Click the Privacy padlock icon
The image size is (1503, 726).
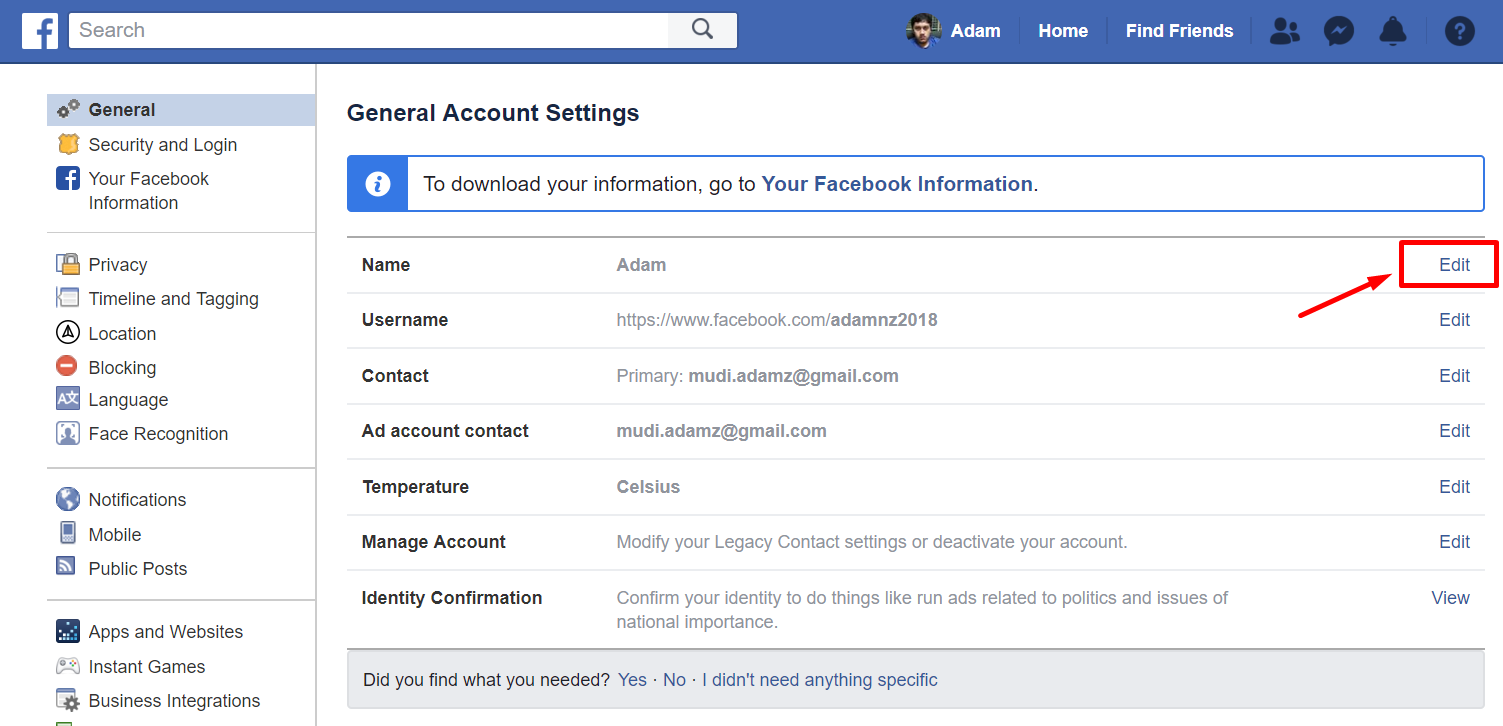pos(67,264)
